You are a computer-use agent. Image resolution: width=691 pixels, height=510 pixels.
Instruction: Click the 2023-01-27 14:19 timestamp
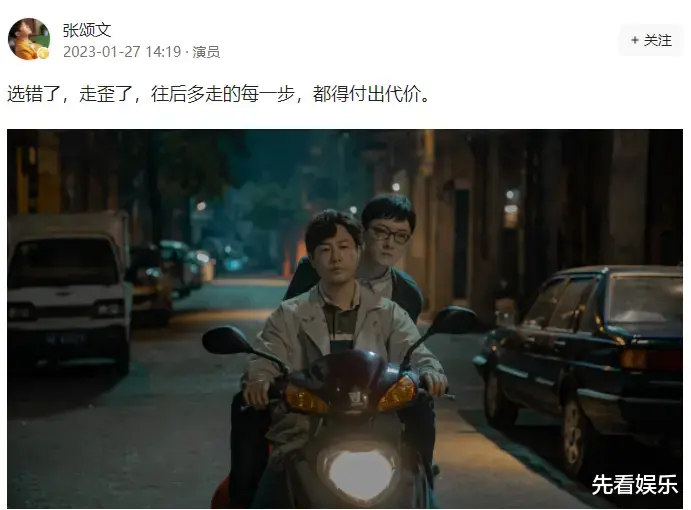coord(122,52)
